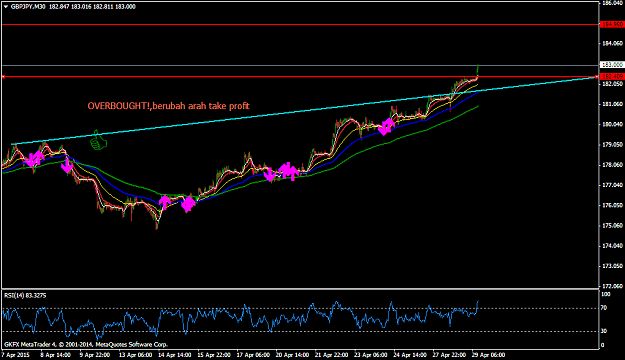625x360 pixels.
Task: Click the 172.060 price axis label
Action: pyautogui.click(x=613, y=286)
